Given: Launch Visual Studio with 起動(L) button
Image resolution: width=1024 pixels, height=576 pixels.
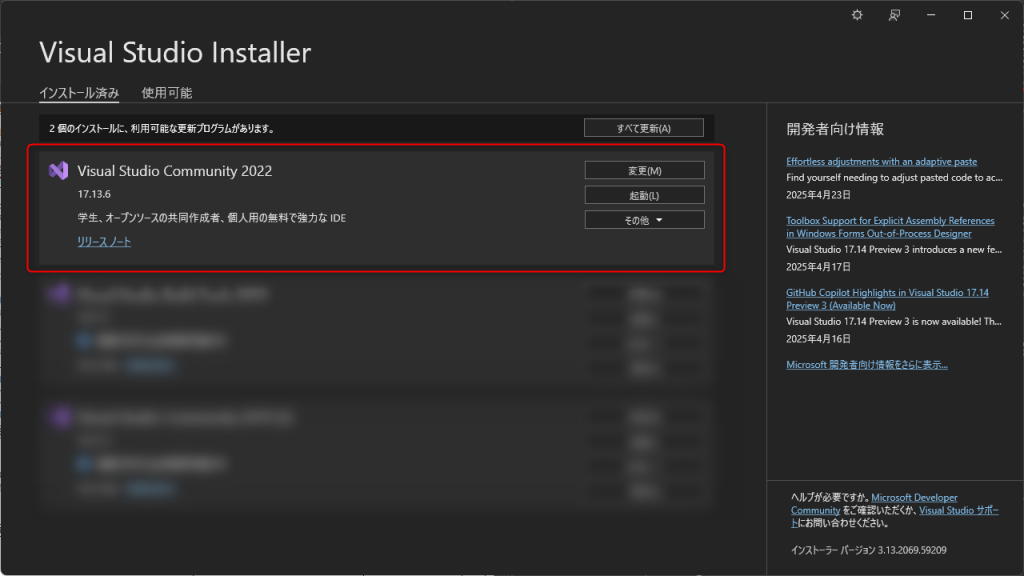Looking at the screenshot, I should coord(644,196).
